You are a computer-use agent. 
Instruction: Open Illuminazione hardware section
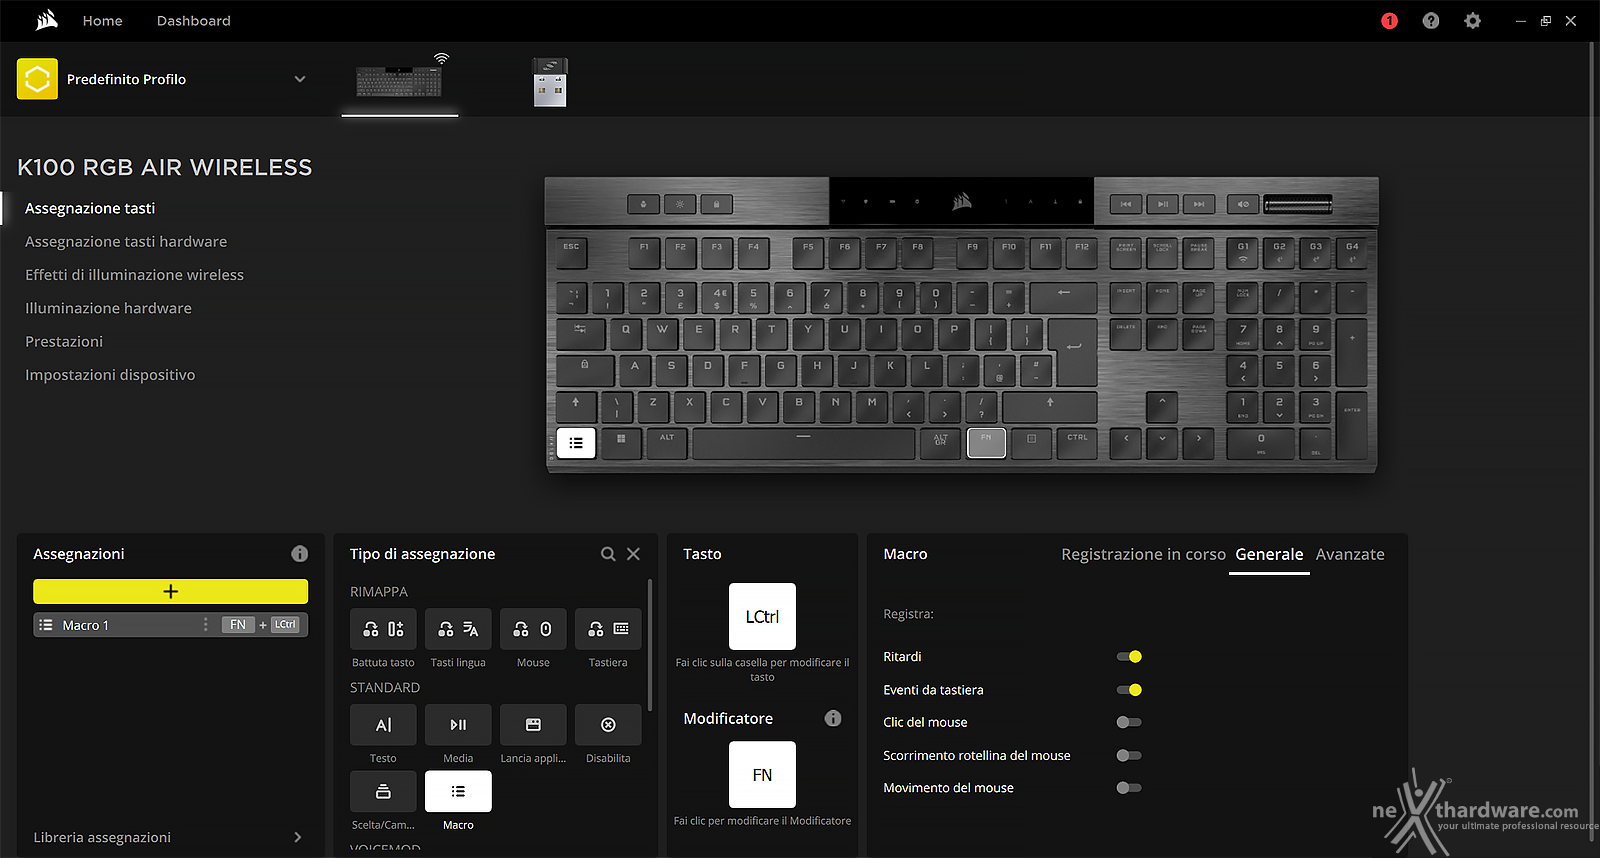(108, 308)
